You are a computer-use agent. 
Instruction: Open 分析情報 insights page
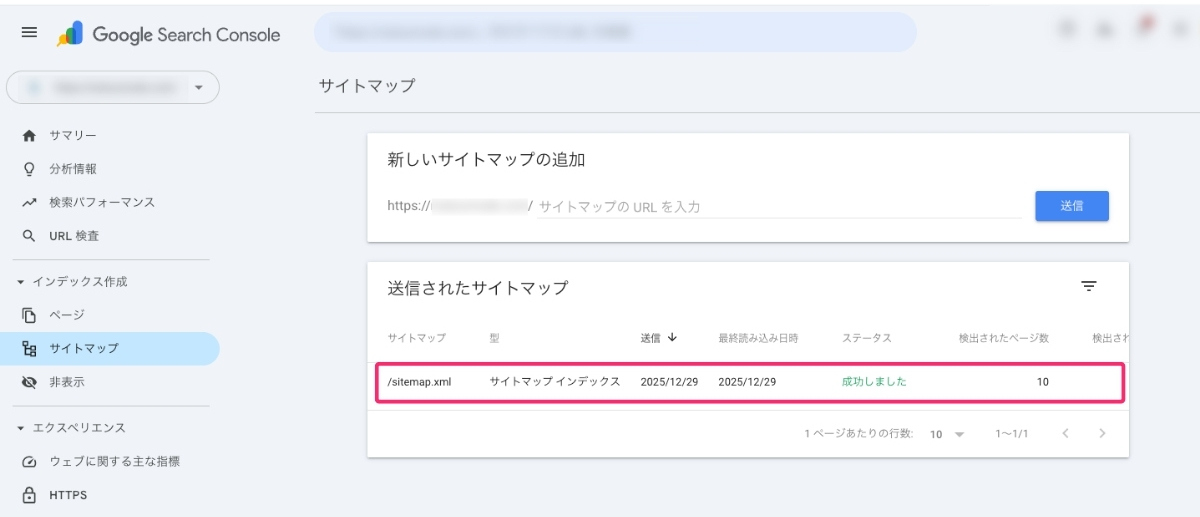[73, 169]
